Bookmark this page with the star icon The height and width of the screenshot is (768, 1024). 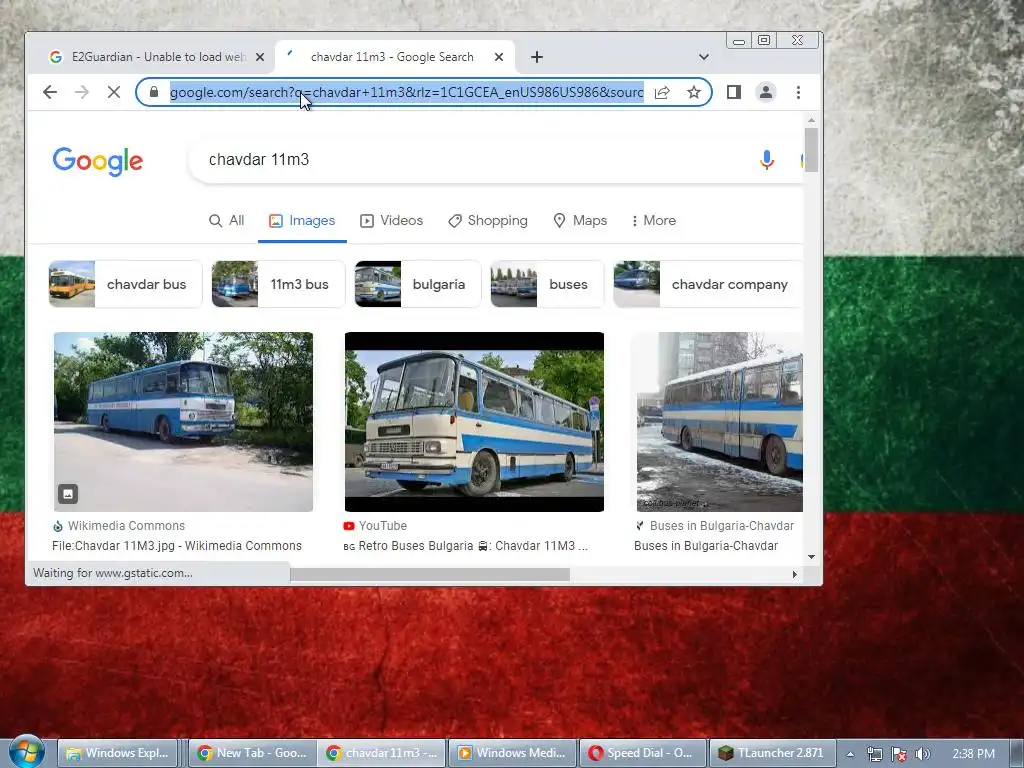coord(694,92)
